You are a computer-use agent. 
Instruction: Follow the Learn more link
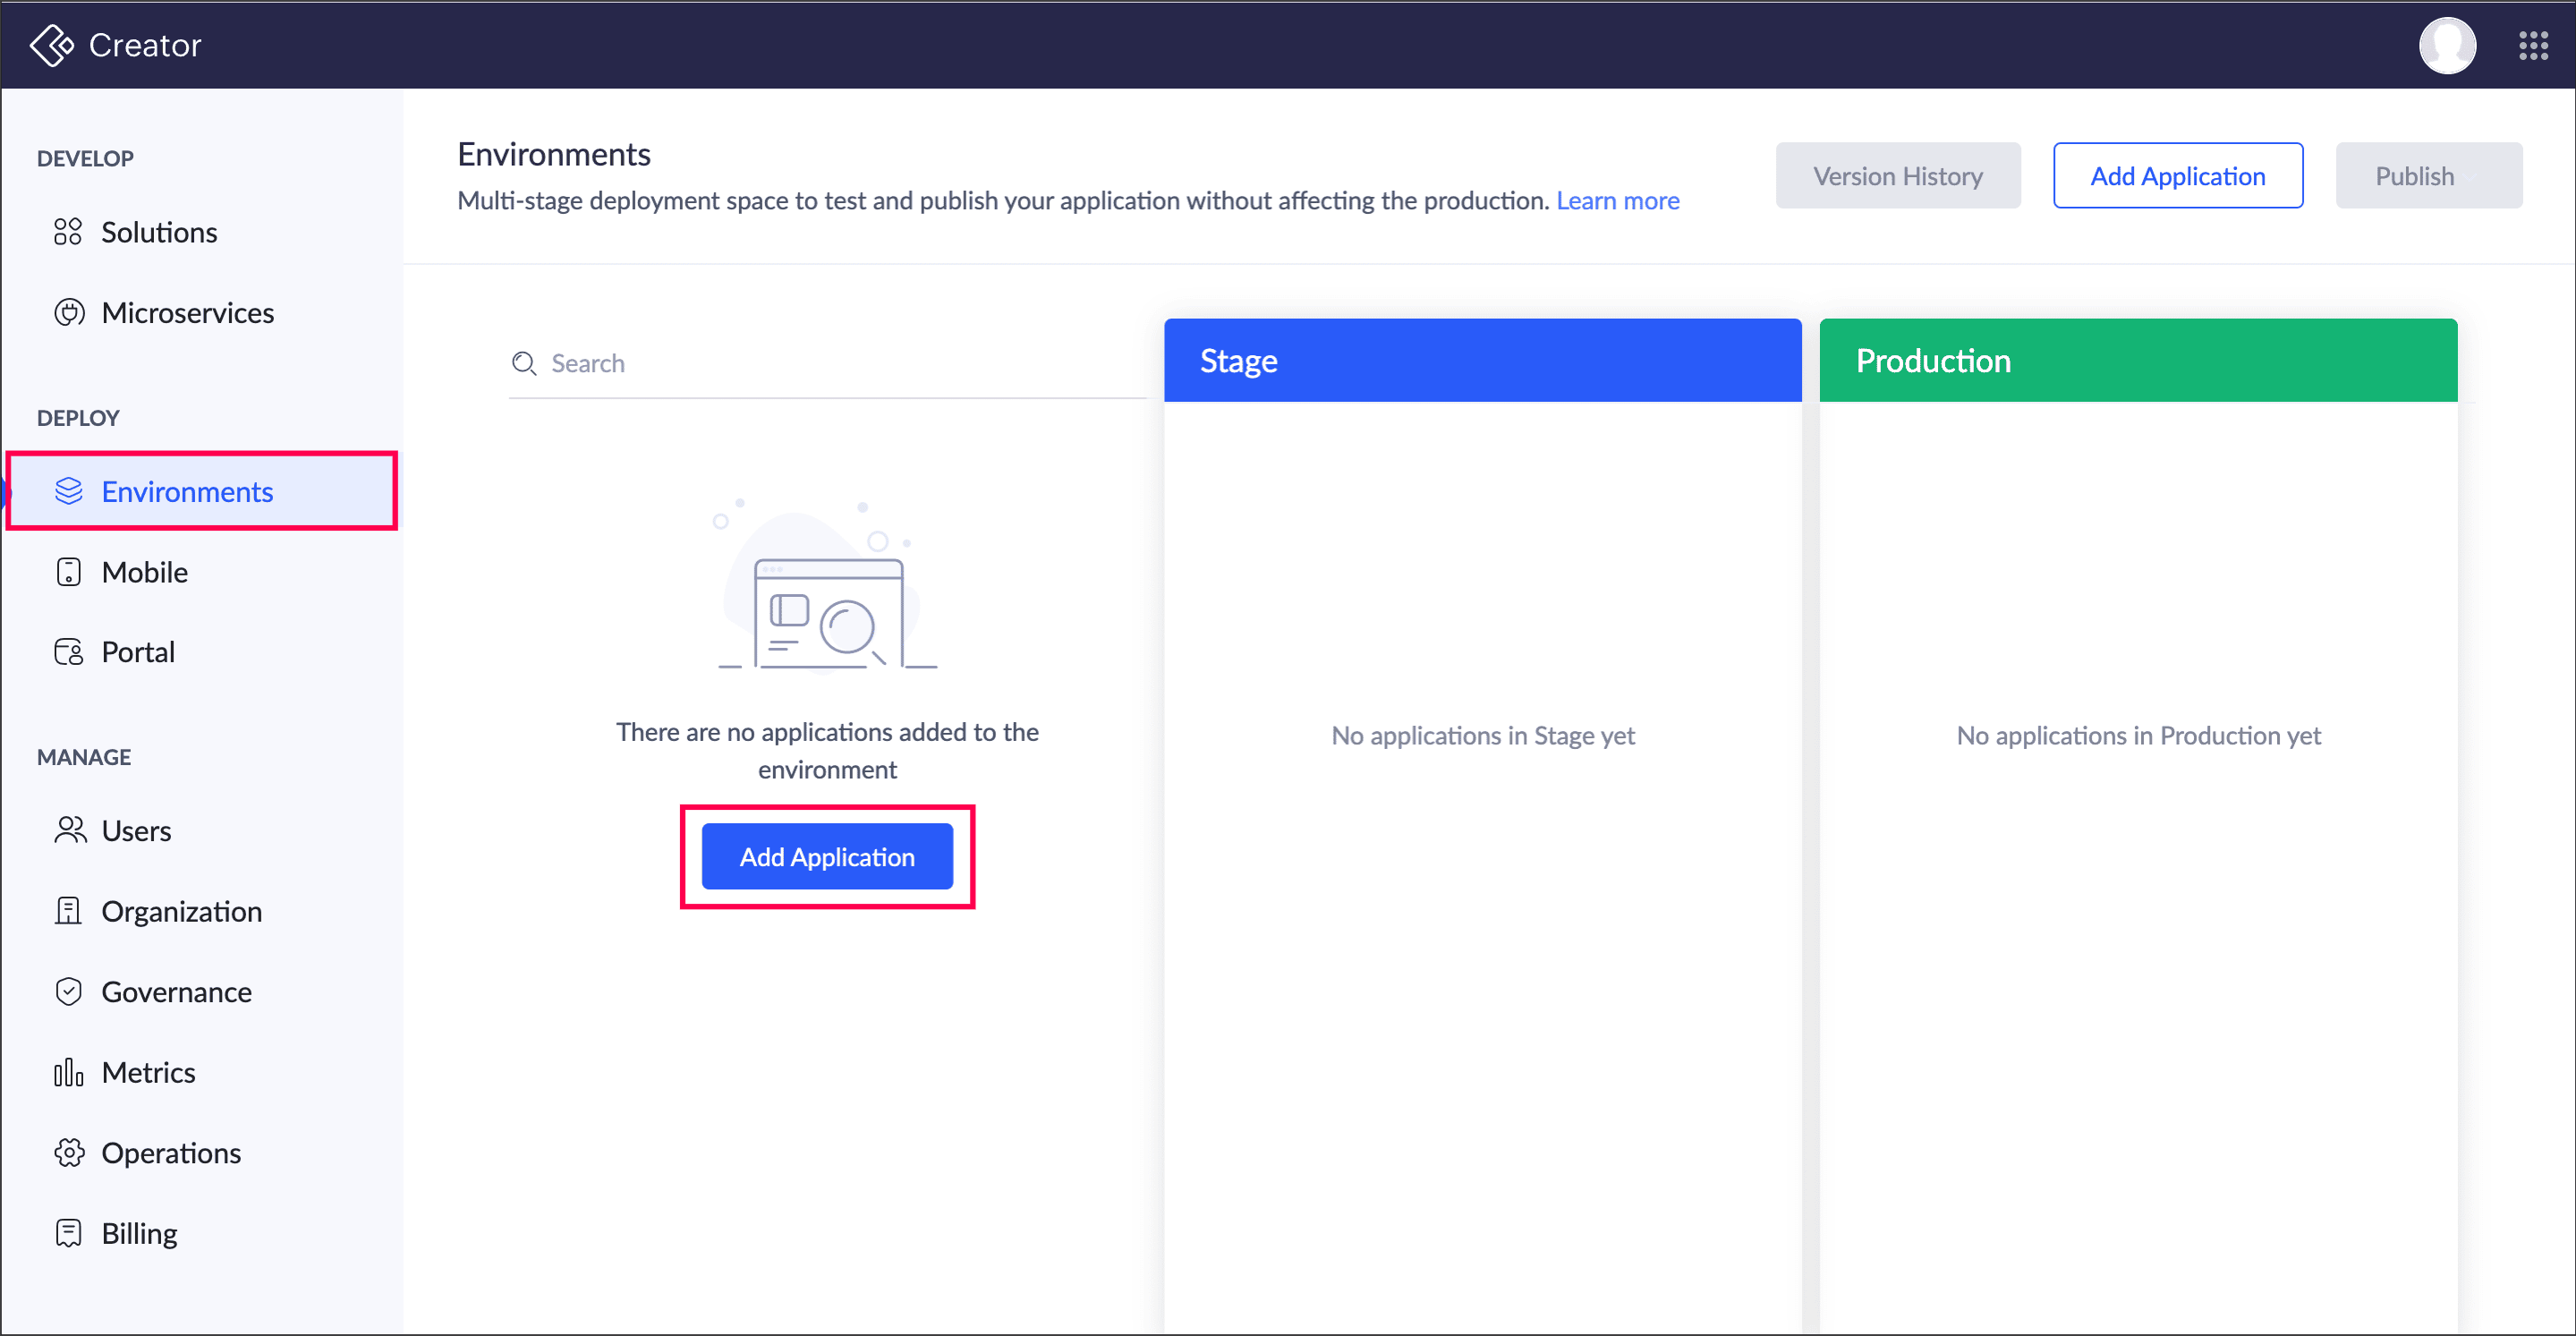pyautogui.click(x=1617, y=201)
